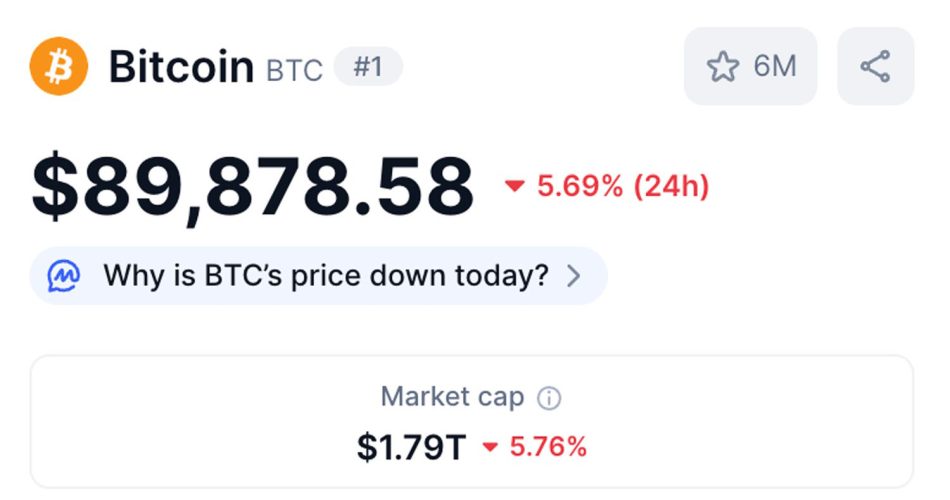Click the $89,878.58 price value
The height and width of the screenshot is (500, 950).
coord(253,187)
